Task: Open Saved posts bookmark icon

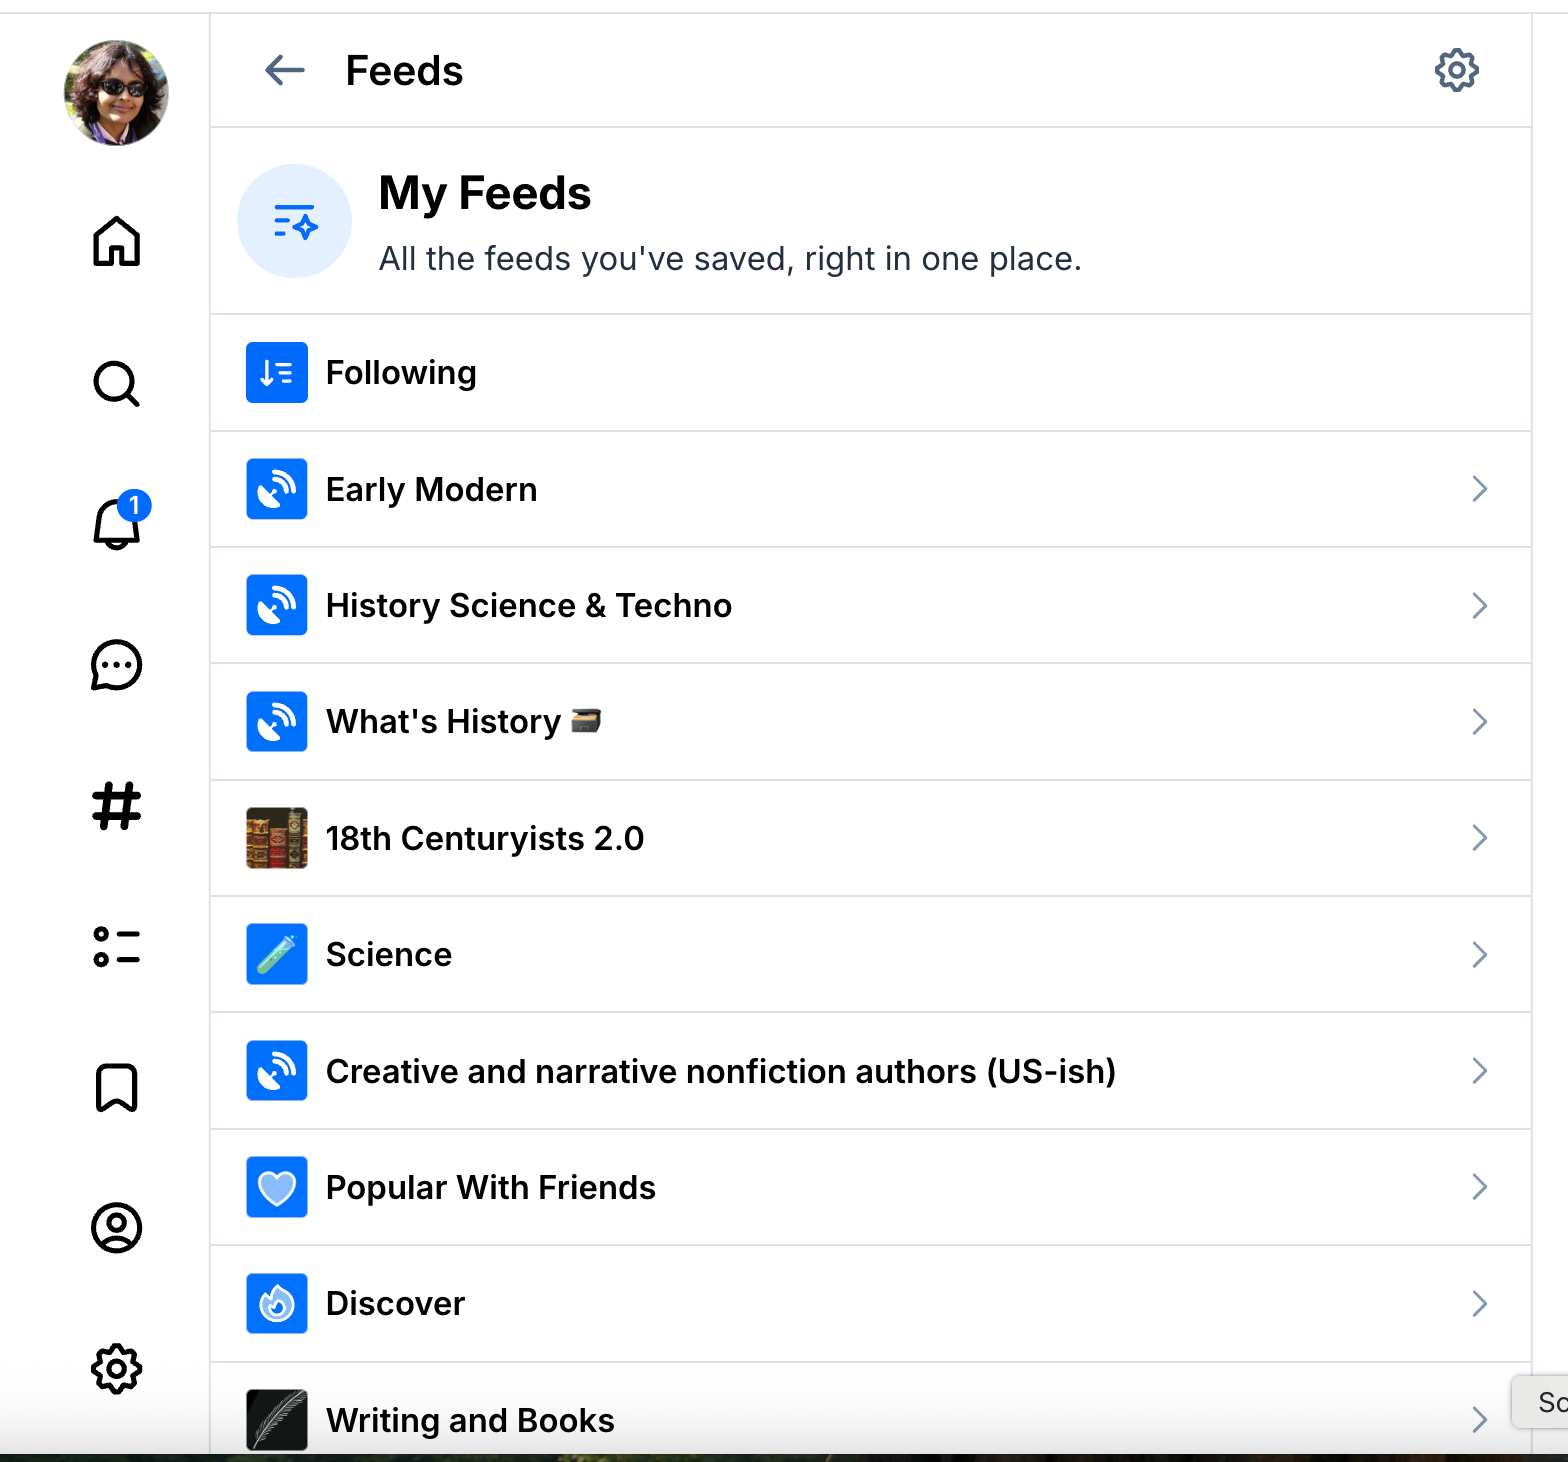Action: pyautogui.click(x=116, y=1087)
